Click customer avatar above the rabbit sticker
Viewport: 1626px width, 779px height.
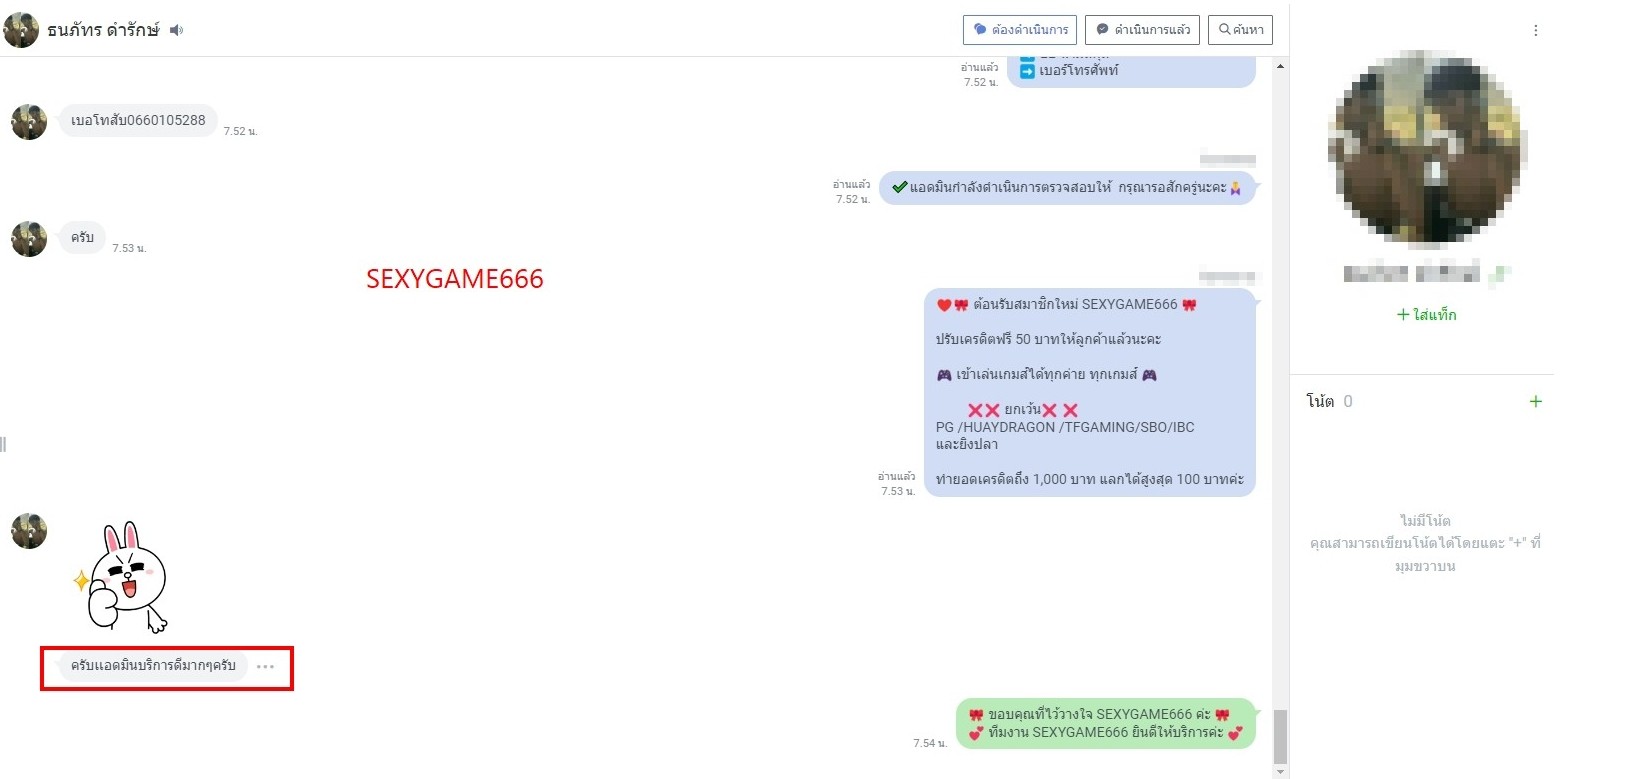(x=29, y=531)
